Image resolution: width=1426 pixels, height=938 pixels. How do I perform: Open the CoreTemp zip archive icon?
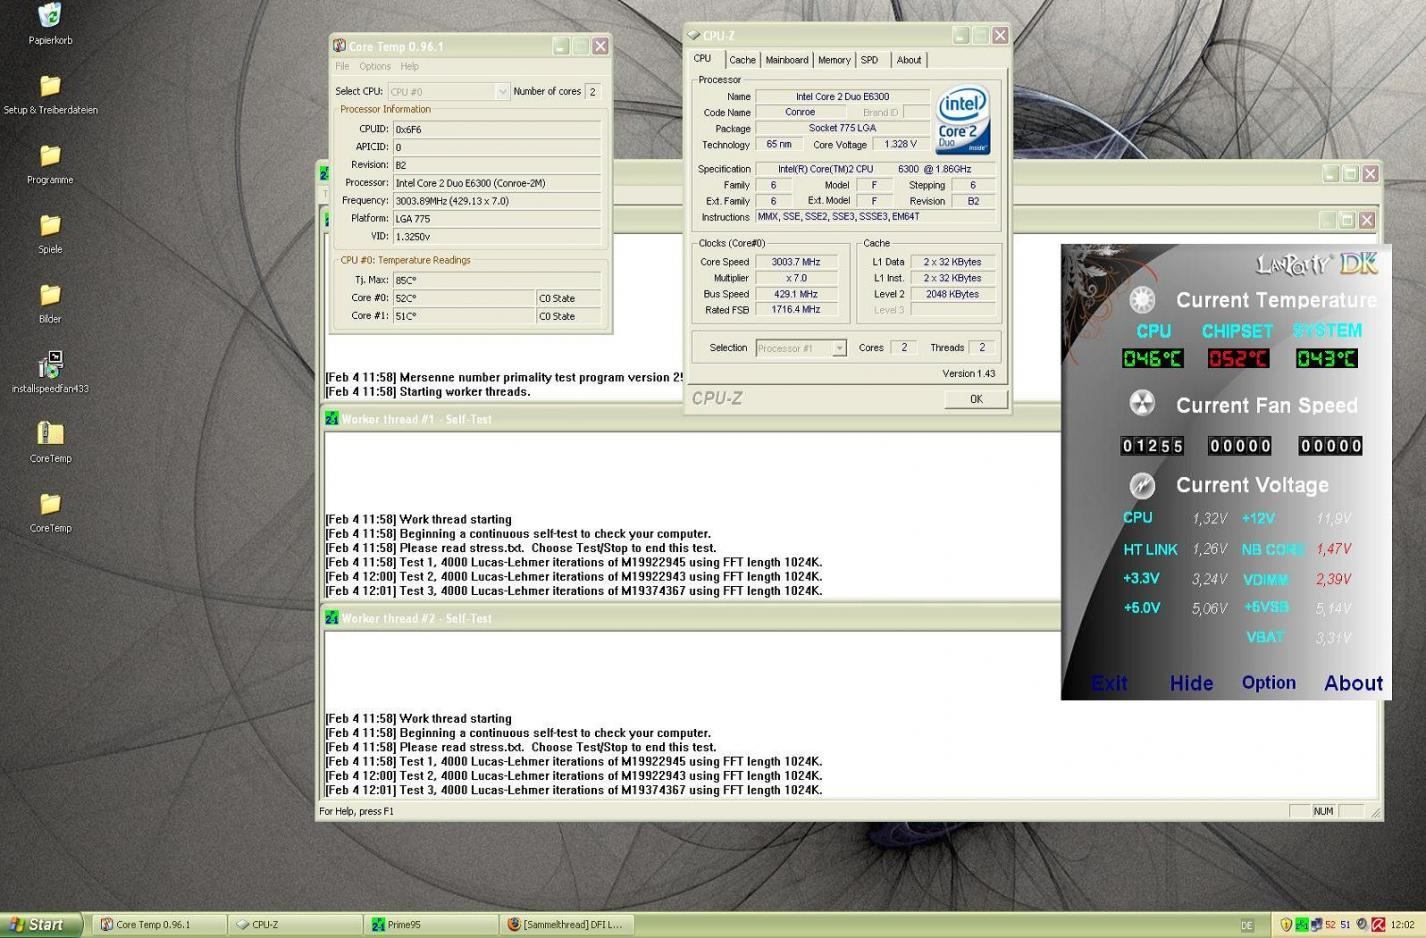(x=50, y=433)
